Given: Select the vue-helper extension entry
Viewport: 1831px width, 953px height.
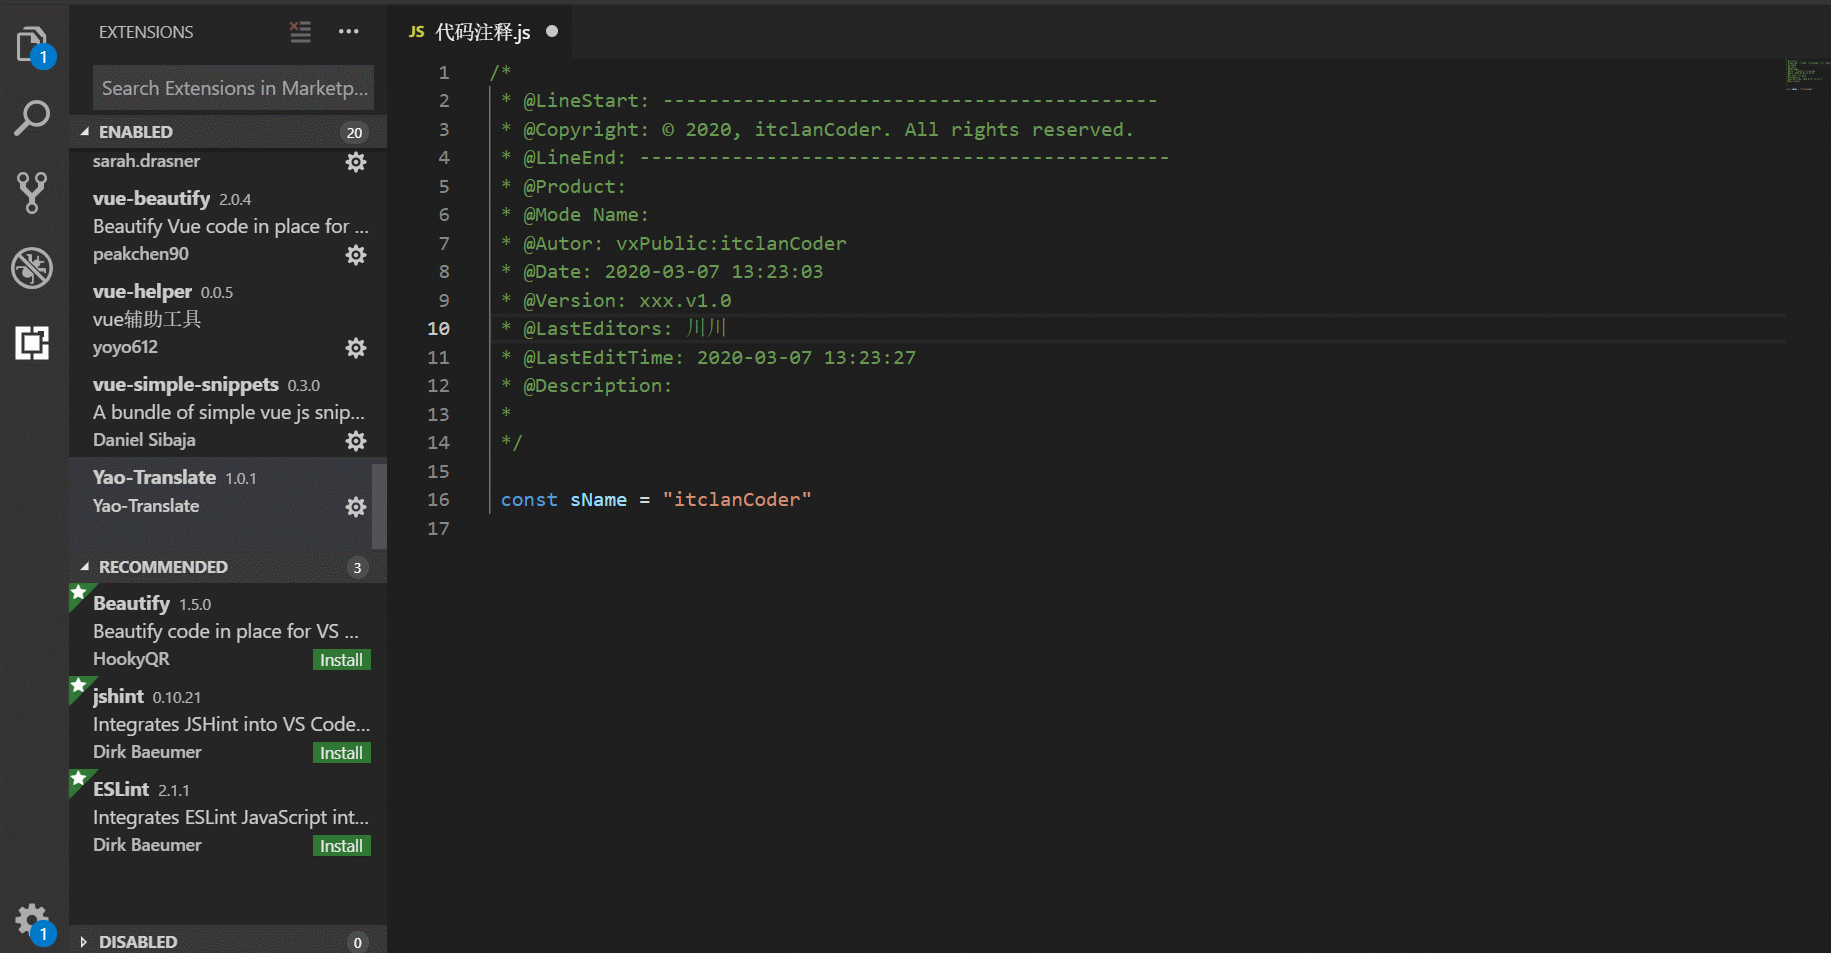Looking at the screenshot, I should [x=228, y=319].
